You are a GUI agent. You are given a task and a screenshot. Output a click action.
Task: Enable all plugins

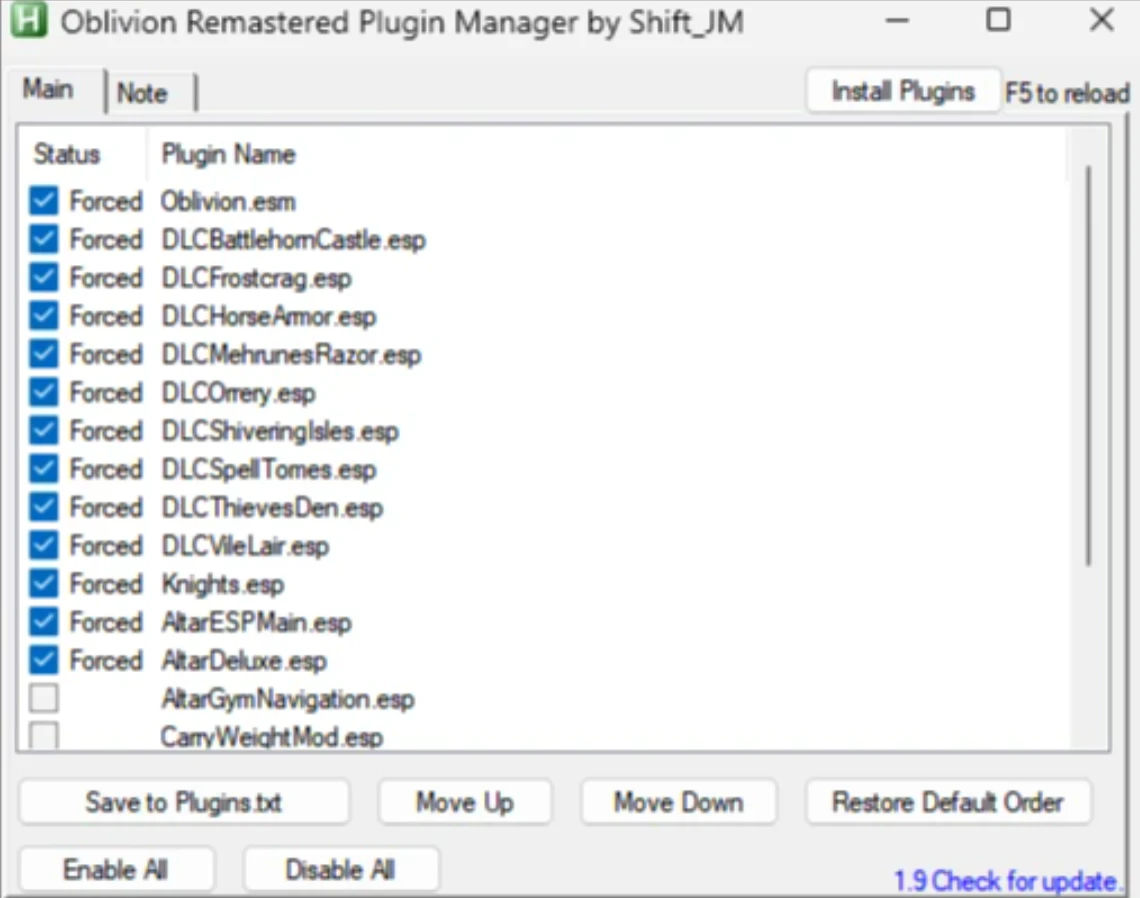[x=116, y=868]
